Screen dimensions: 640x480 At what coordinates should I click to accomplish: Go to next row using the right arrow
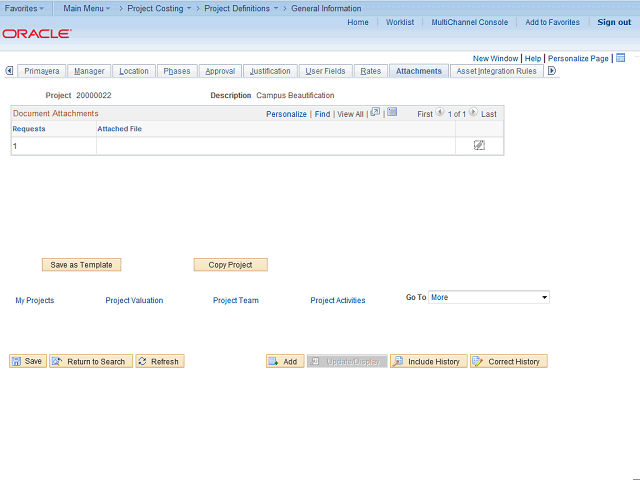pyautogui.click(x=473, y=112)
